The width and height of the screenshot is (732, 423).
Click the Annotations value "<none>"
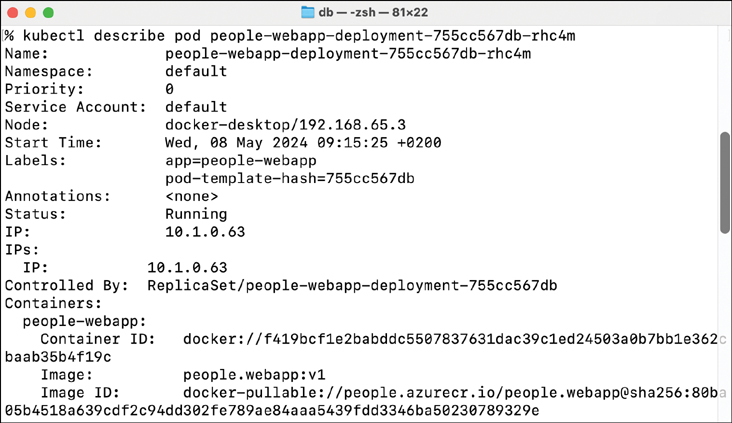[192, 196]
